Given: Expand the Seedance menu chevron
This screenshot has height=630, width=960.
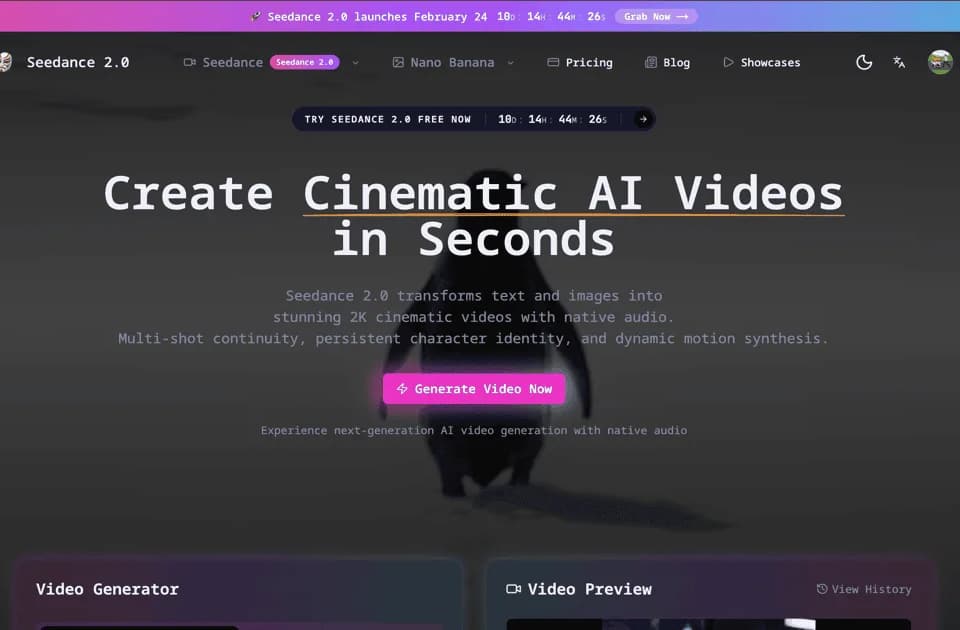Looking at the screenshot, I should pyautogui.click(x=355, y=62).
